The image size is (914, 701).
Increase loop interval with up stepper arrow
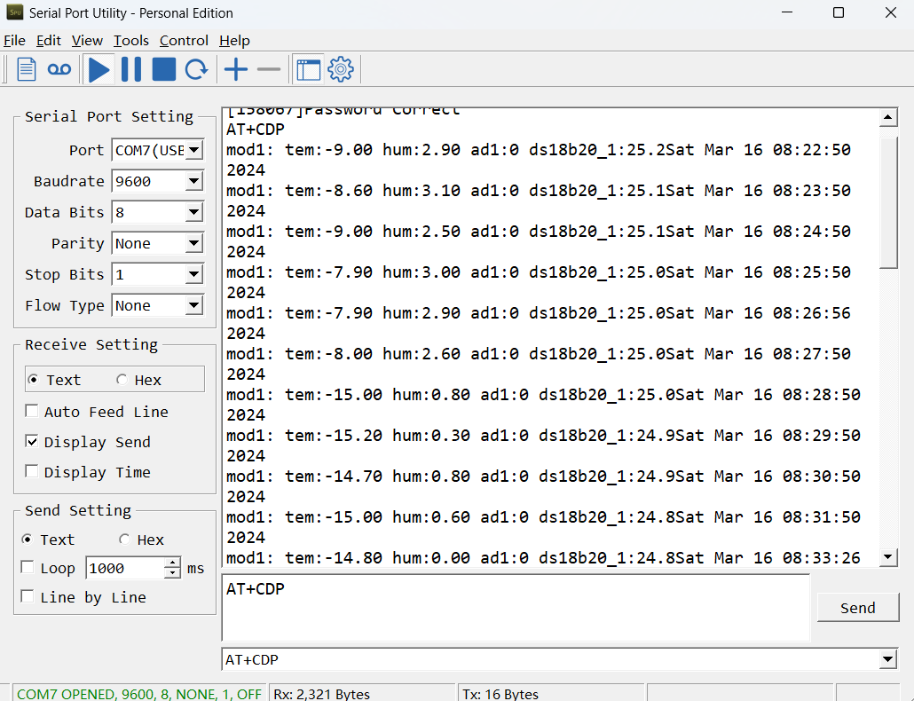172,562
